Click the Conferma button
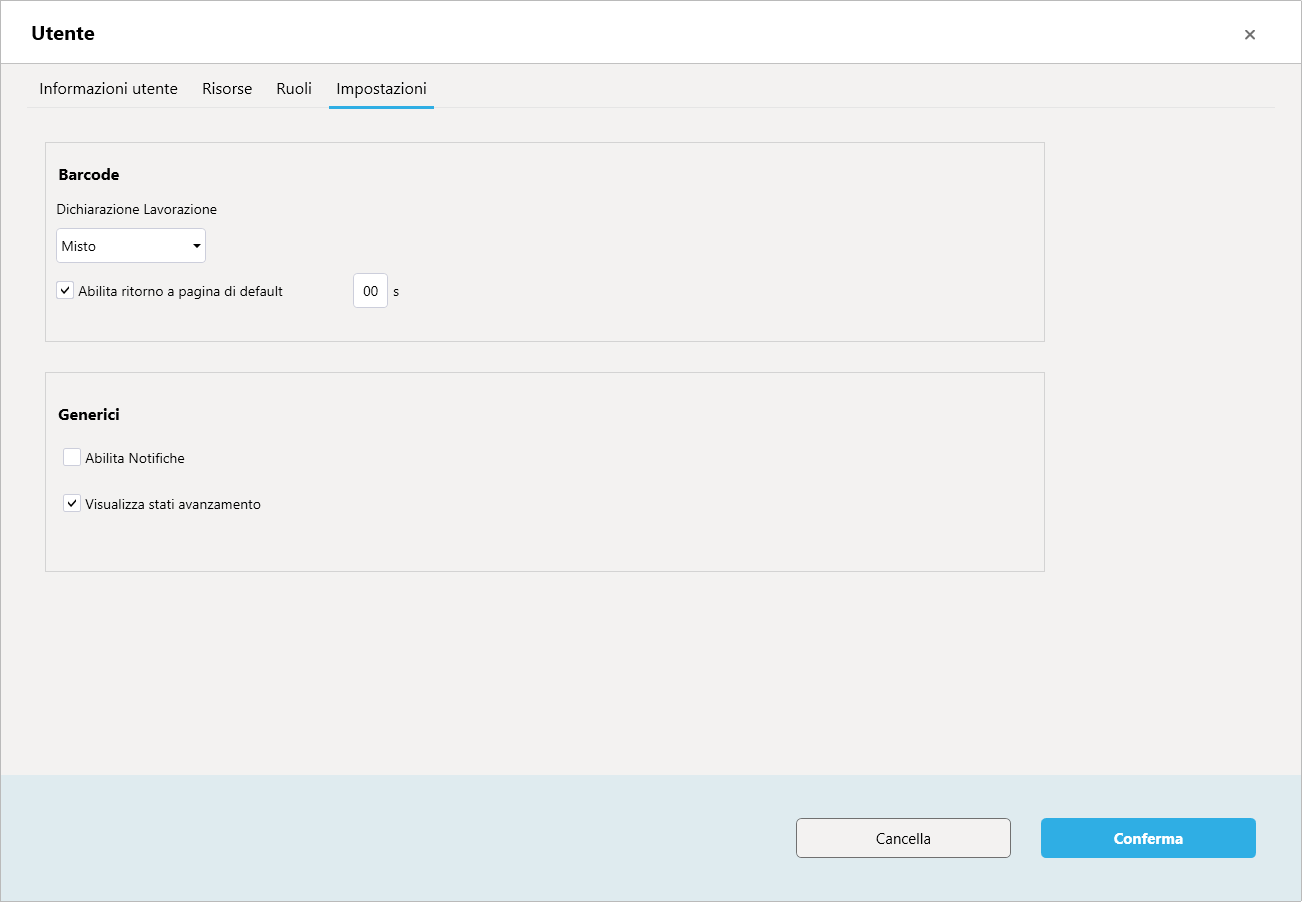Image resolution: width=1302 pixels, height=902 pixels. [1148, 838]
